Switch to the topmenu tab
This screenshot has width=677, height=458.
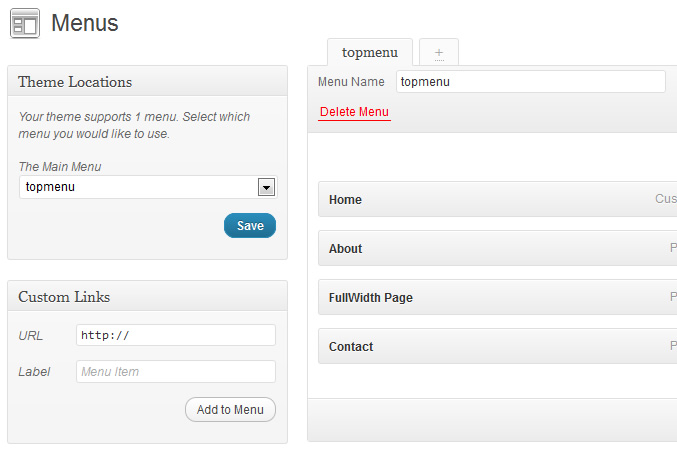click(369, 53)
